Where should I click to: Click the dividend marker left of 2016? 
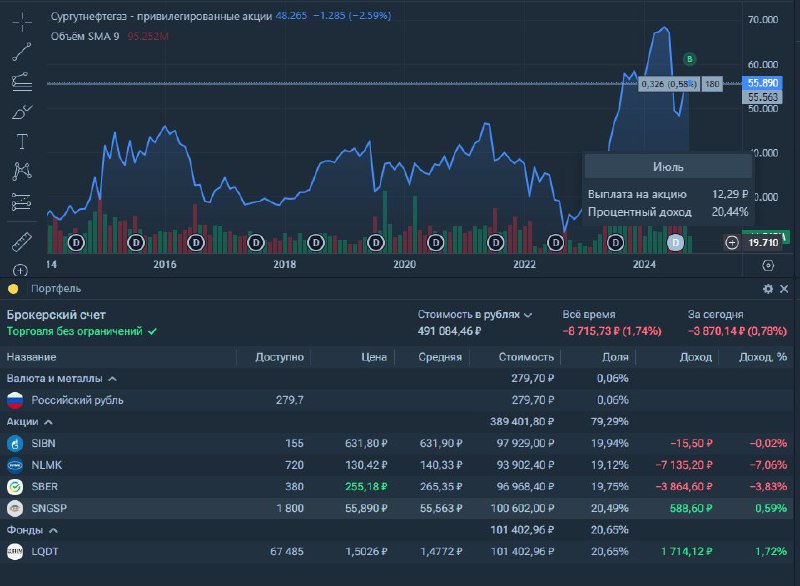136,243
